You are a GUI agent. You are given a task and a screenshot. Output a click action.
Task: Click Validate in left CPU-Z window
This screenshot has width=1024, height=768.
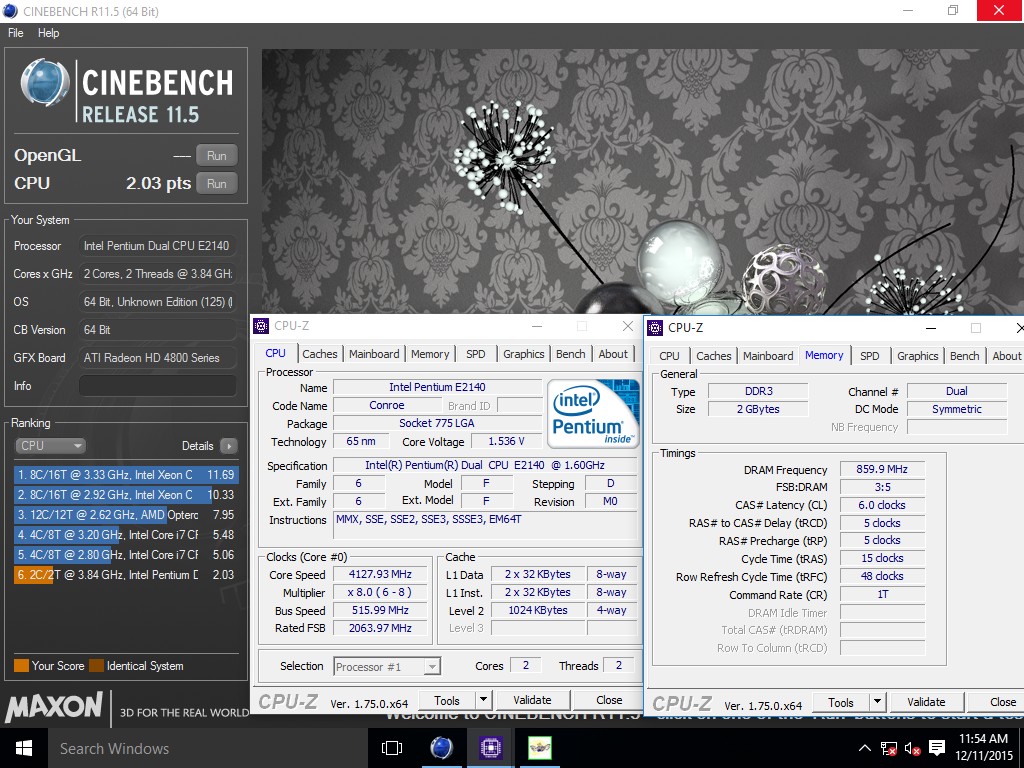[x=532, y=700]
